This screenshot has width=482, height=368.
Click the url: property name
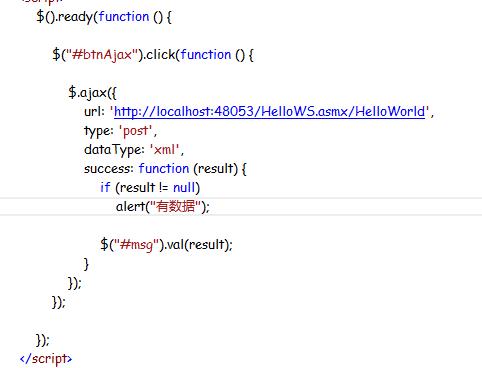[x=94, y=112]
